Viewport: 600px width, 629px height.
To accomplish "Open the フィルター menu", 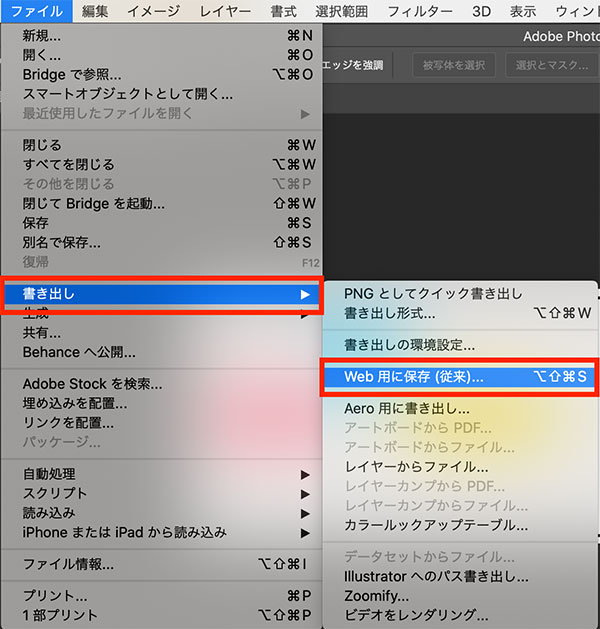I will (x=420, y=11).
